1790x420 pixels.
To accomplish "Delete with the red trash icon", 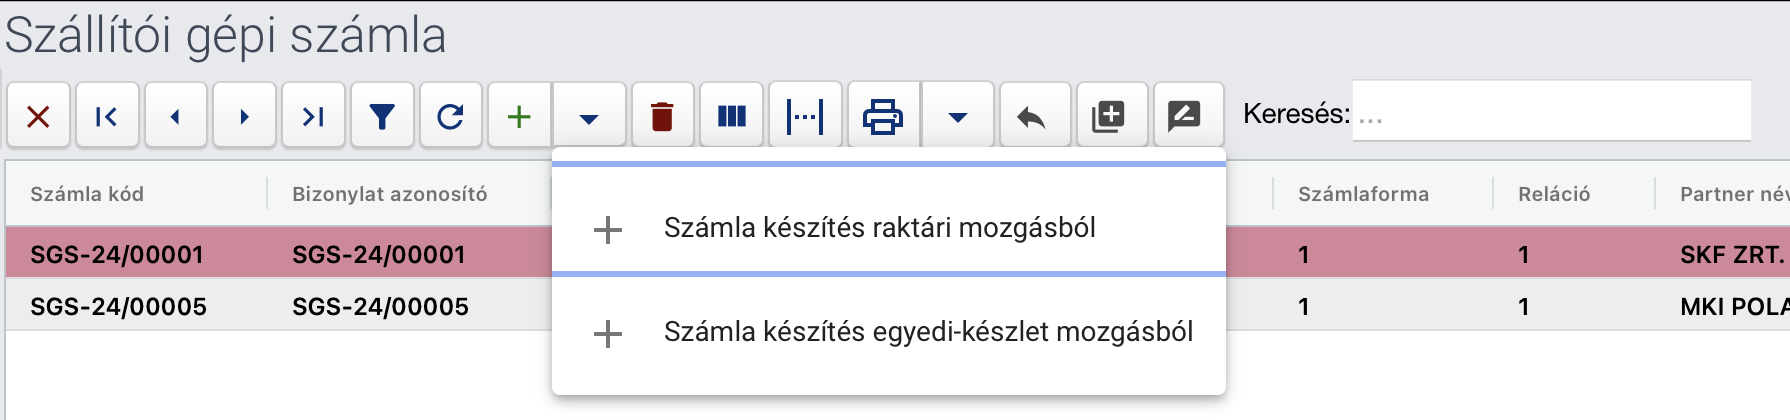I will point(662,116).
